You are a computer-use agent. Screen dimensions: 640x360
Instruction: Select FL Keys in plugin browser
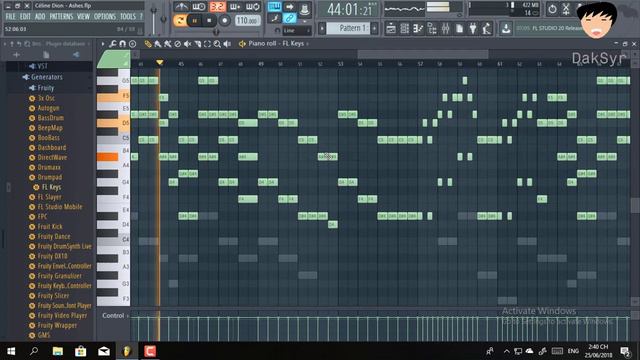pyautogui.click(x=51, y=187)
